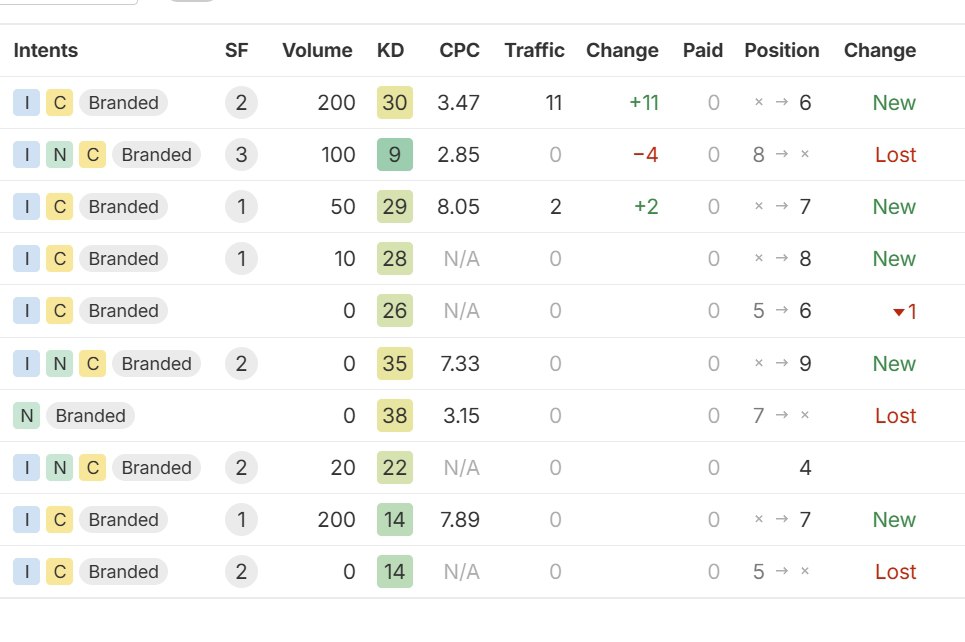
Task: Click the Branded tag in the KD 35 row
Action: [156, 364]
